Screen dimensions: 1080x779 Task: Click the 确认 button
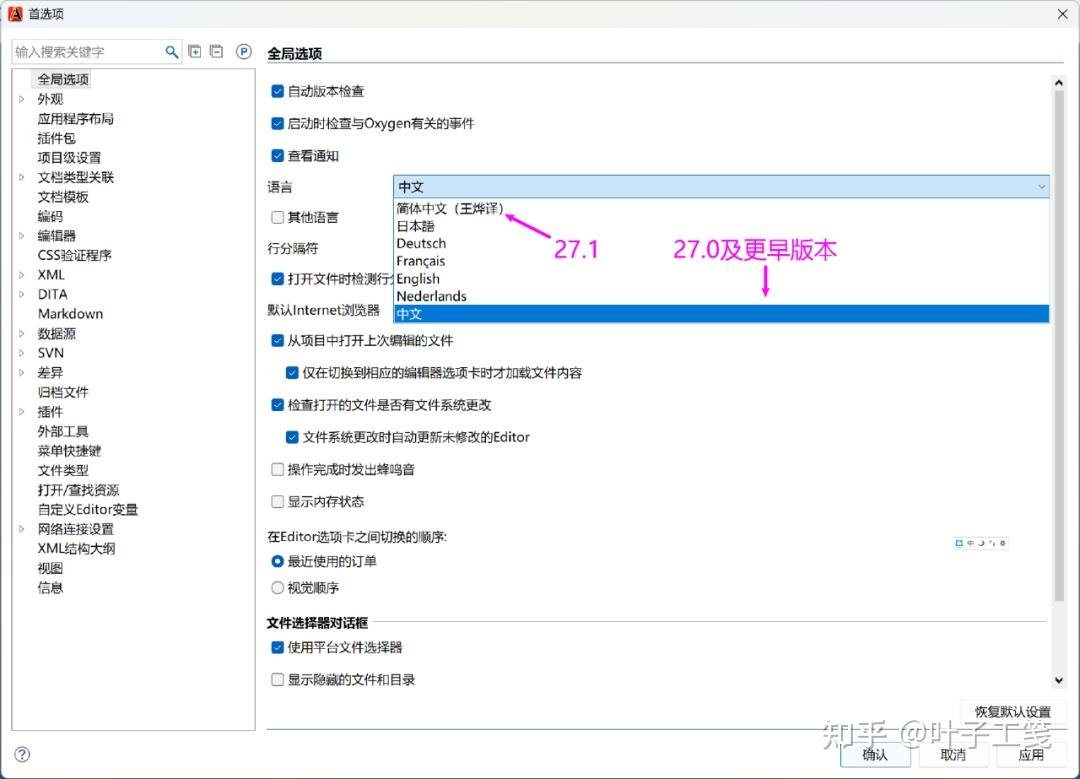875,755
